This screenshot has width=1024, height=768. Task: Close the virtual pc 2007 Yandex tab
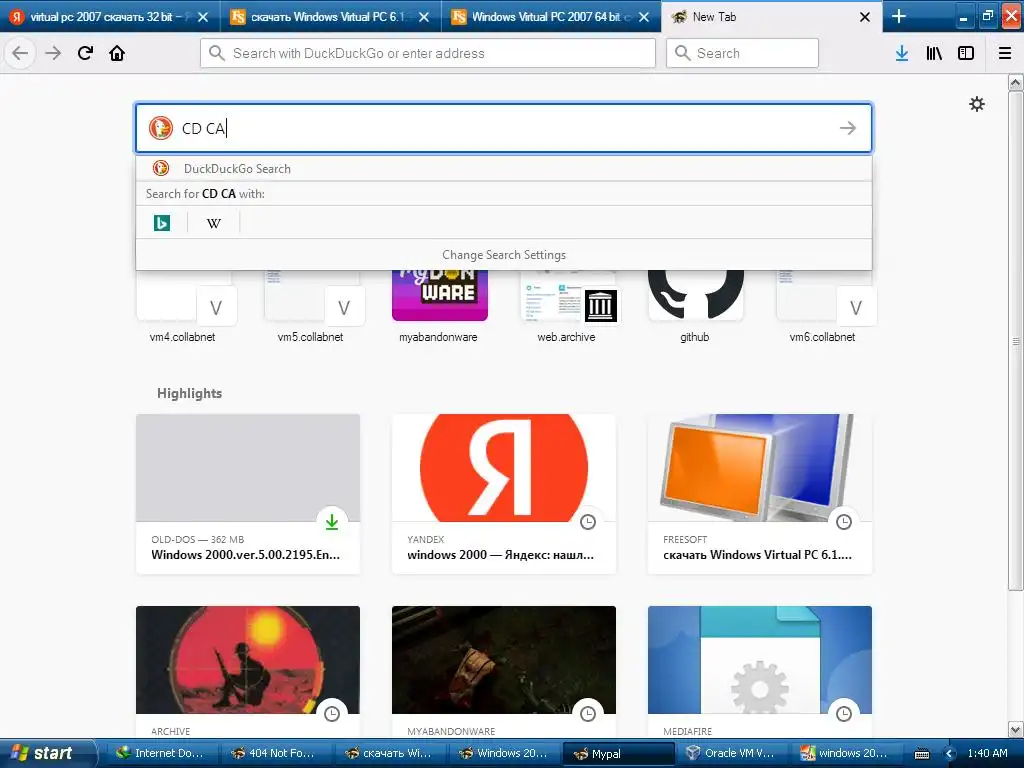pyautogui.click(x=203, y=17)
